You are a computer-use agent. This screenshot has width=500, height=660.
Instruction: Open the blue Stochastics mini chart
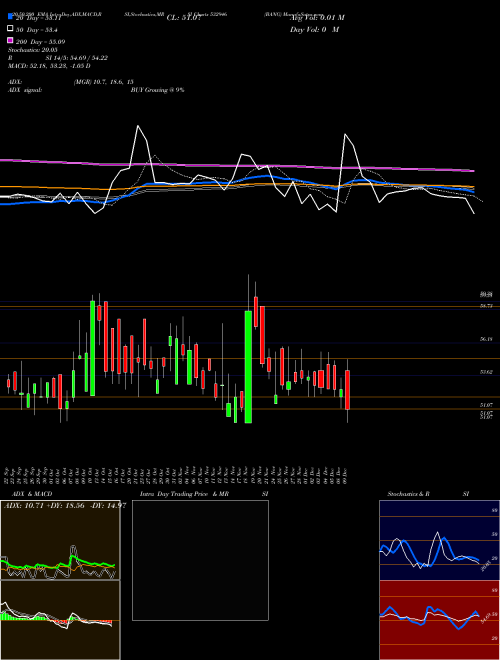[439, 540]
